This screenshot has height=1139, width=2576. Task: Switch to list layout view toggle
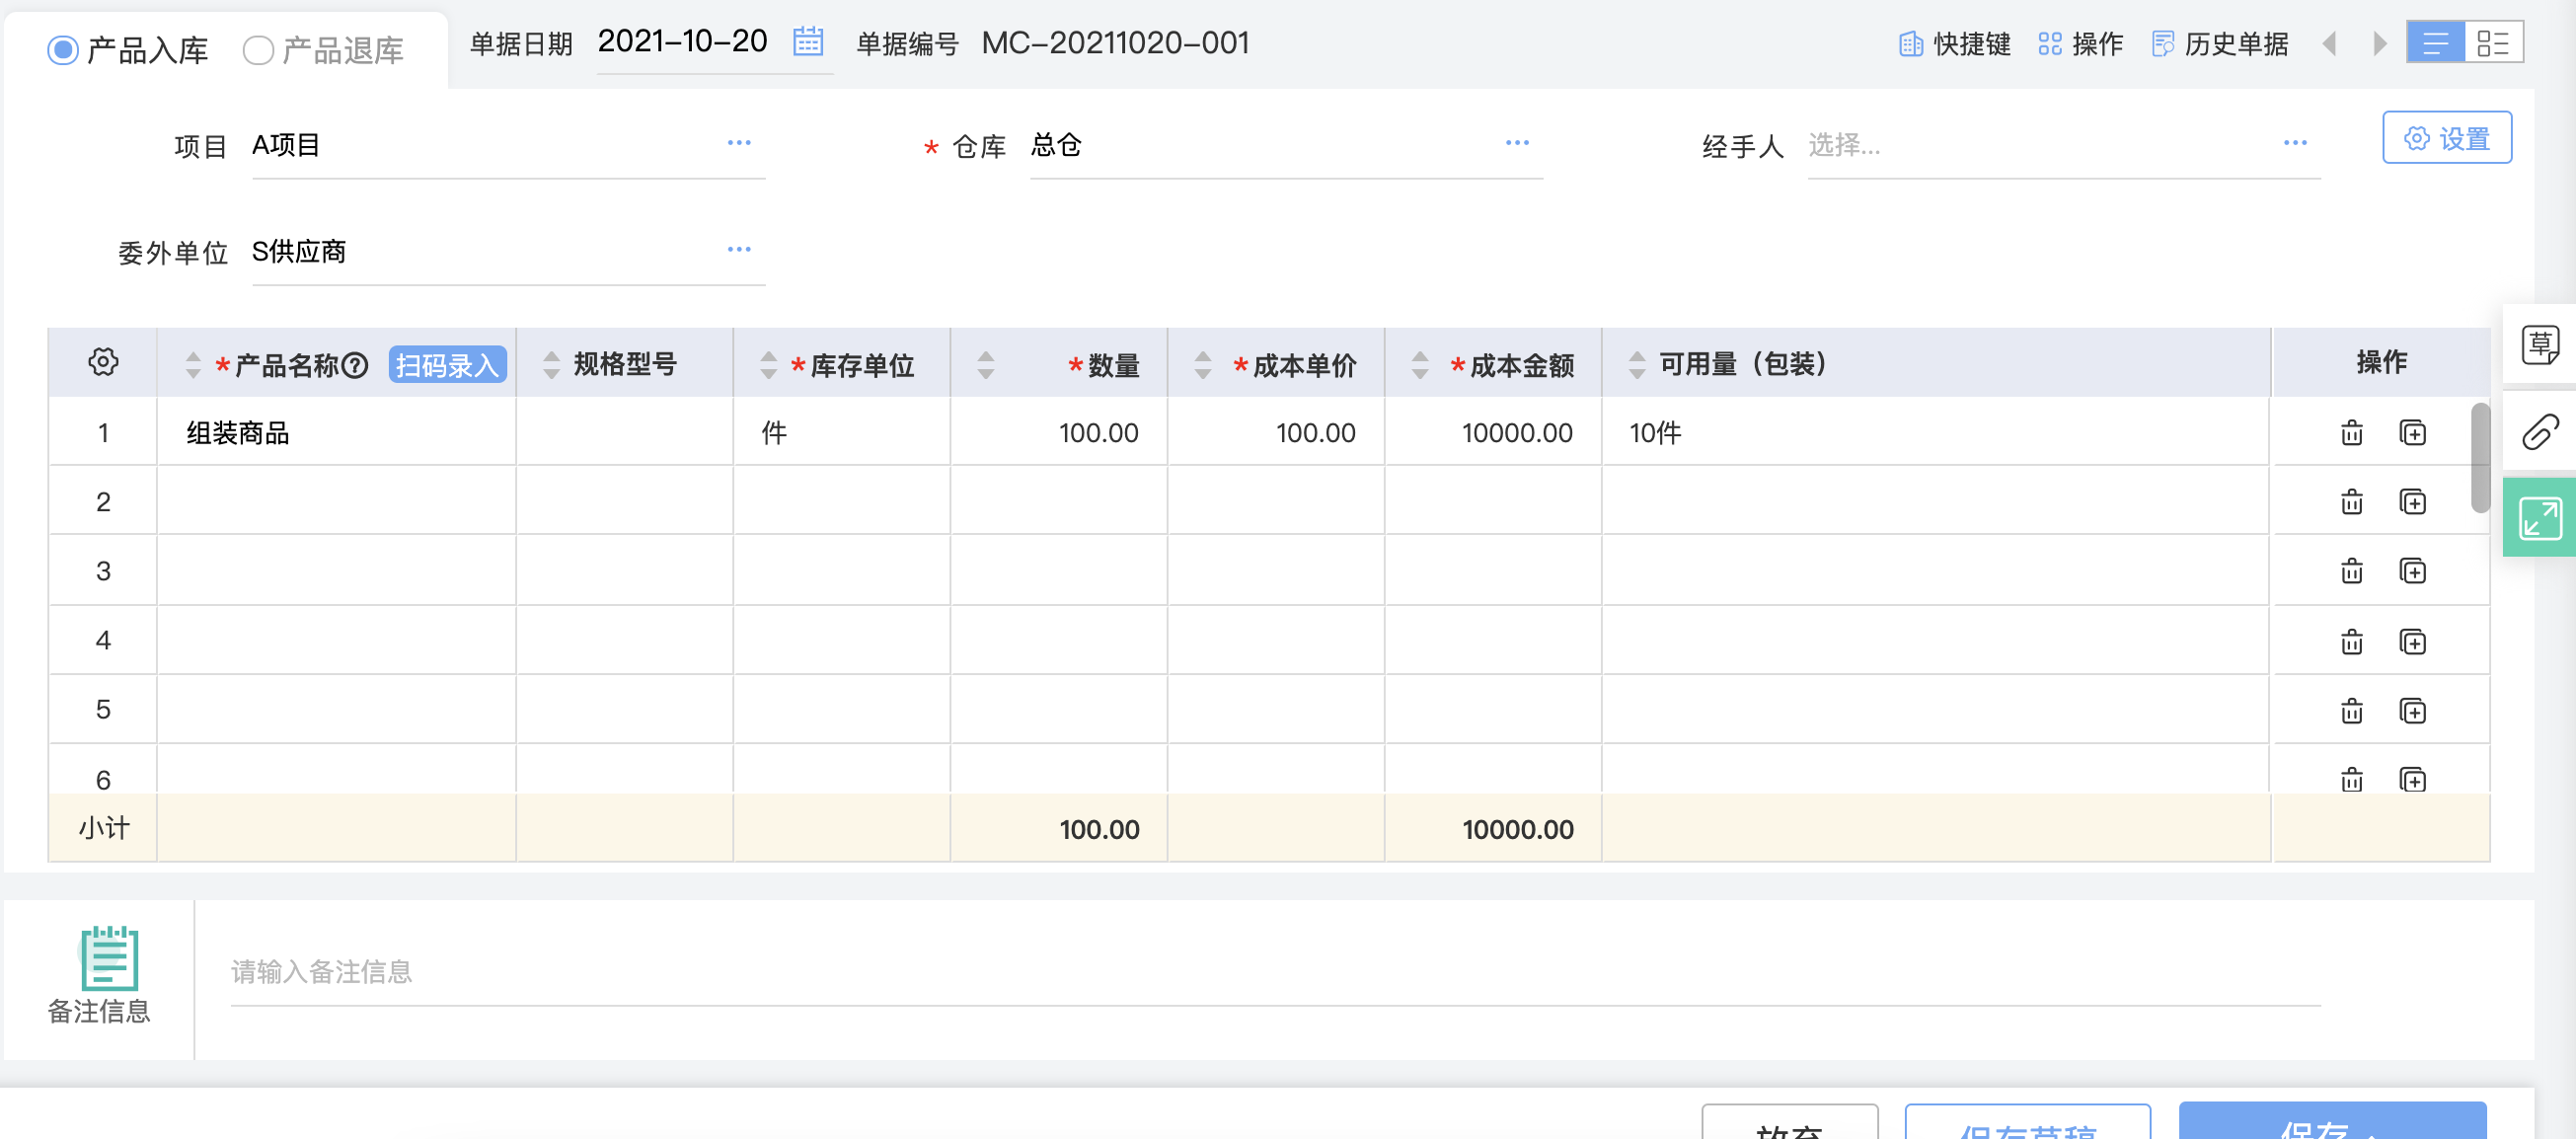click(2435, 43)
